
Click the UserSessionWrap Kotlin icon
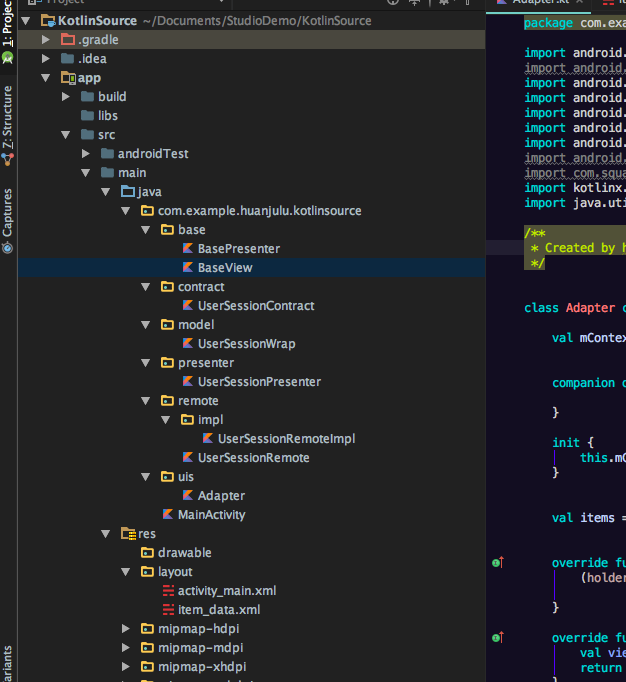188,343
